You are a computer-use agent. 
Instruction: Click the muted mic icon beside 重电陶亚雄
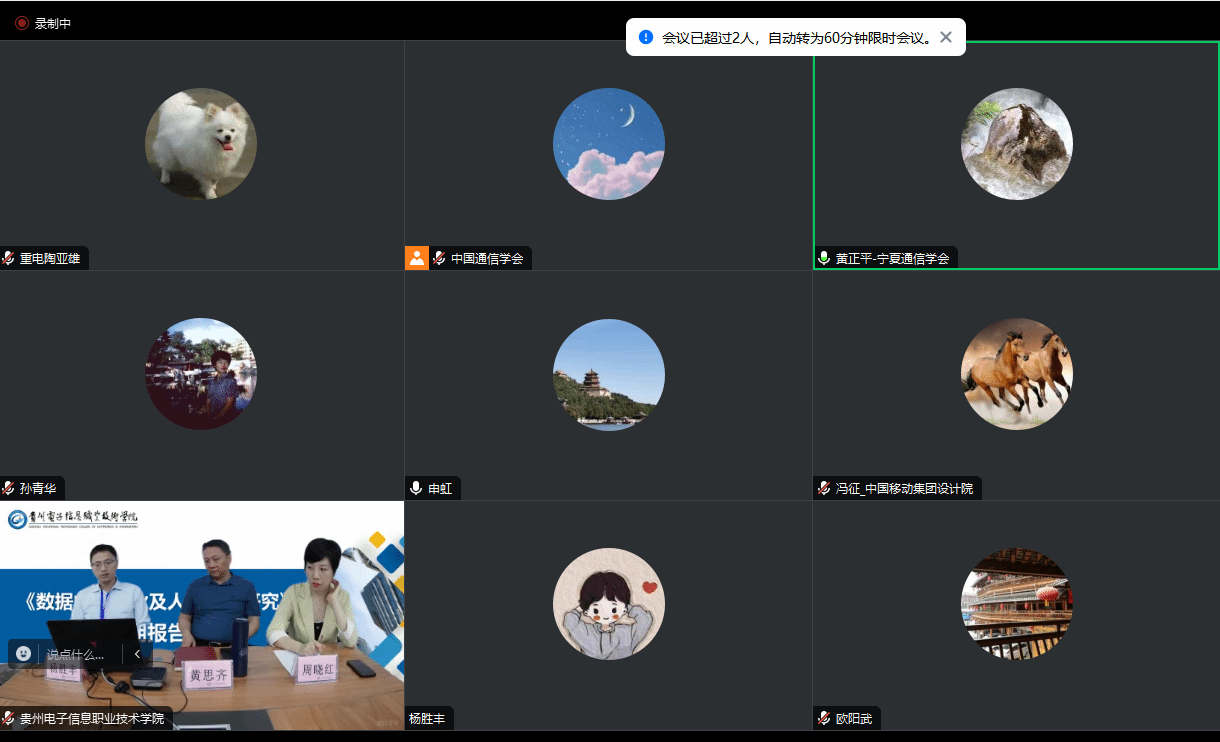click(x=9, y=258)
